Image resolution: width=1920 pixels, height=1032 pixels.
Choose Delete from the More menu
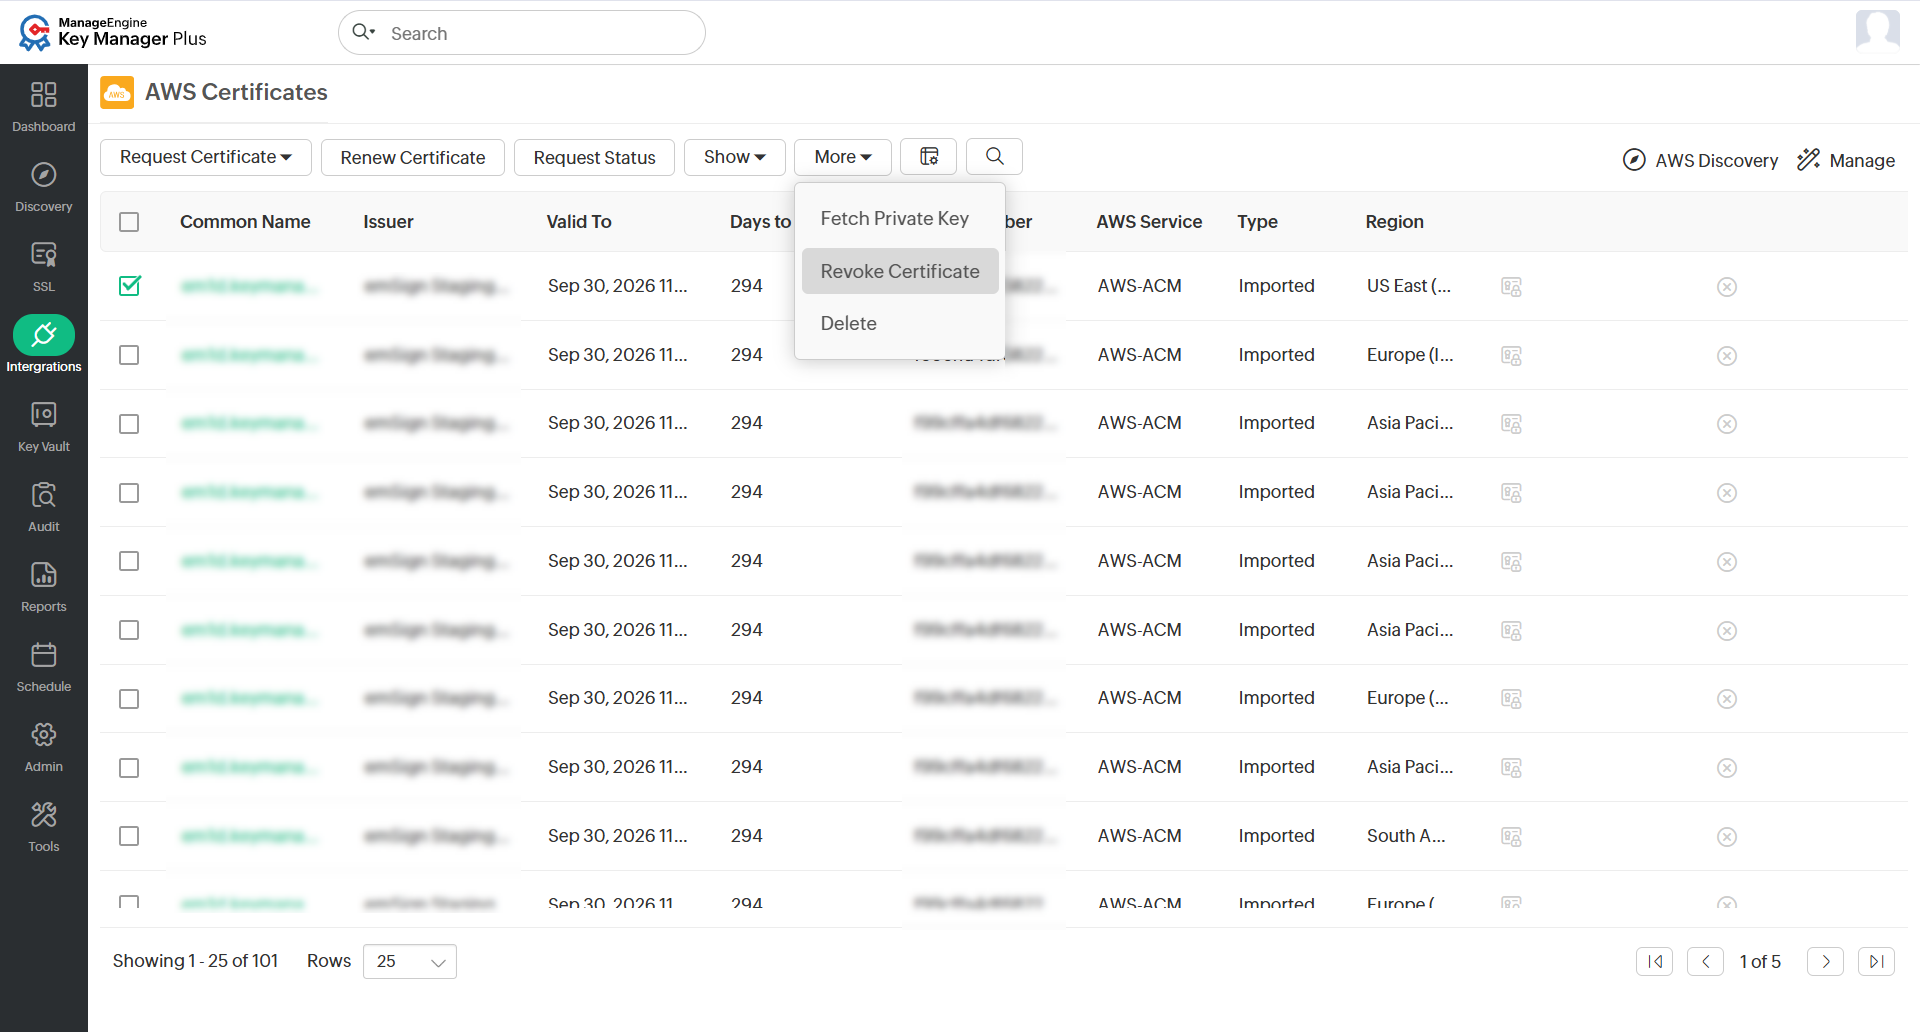click(x=849, y=324)
